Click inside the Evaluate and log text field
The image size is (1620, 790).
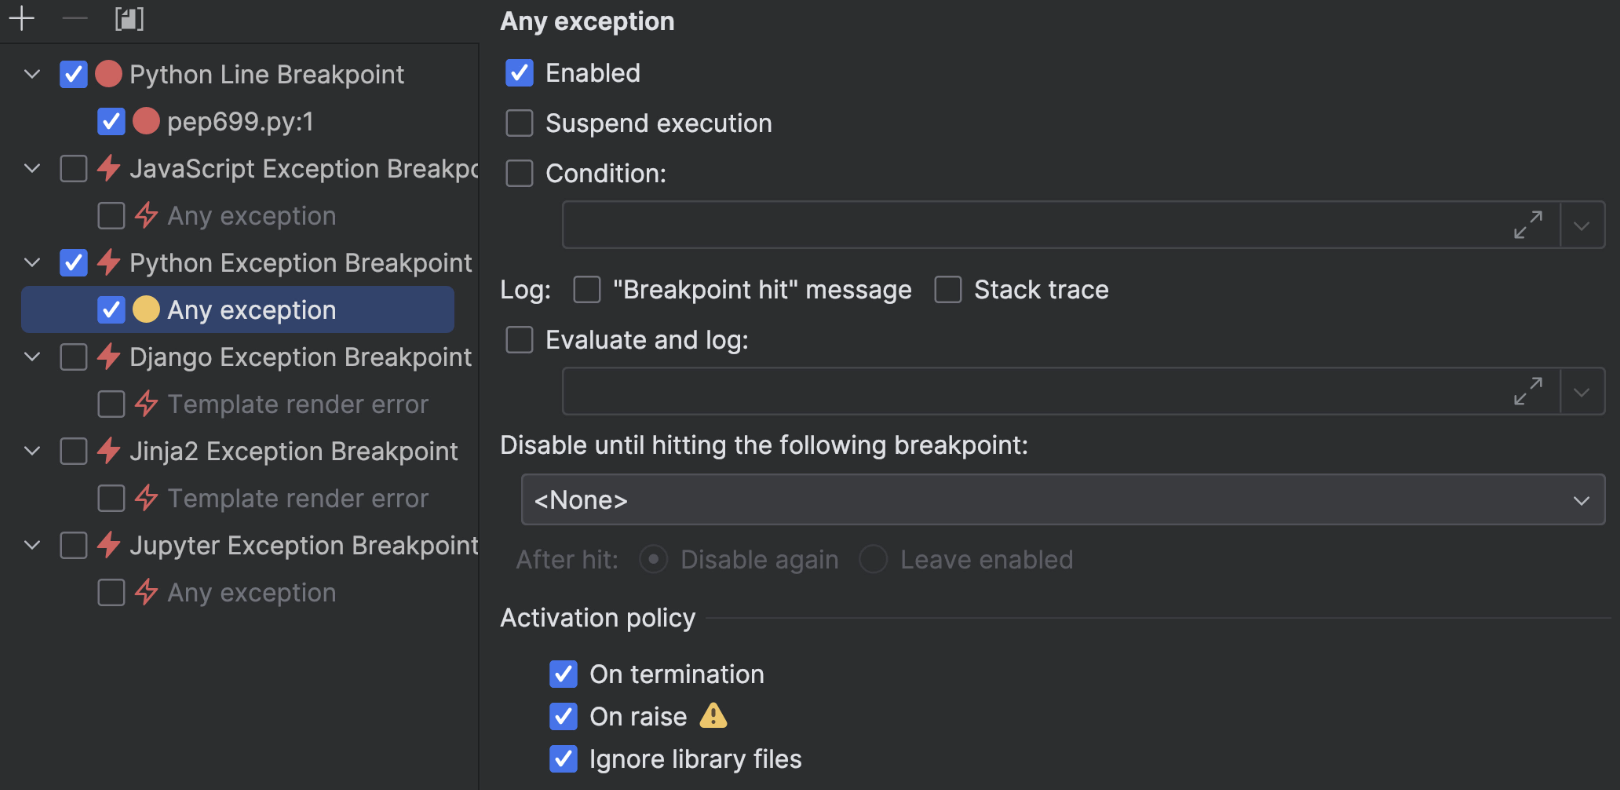(1030, 391)
